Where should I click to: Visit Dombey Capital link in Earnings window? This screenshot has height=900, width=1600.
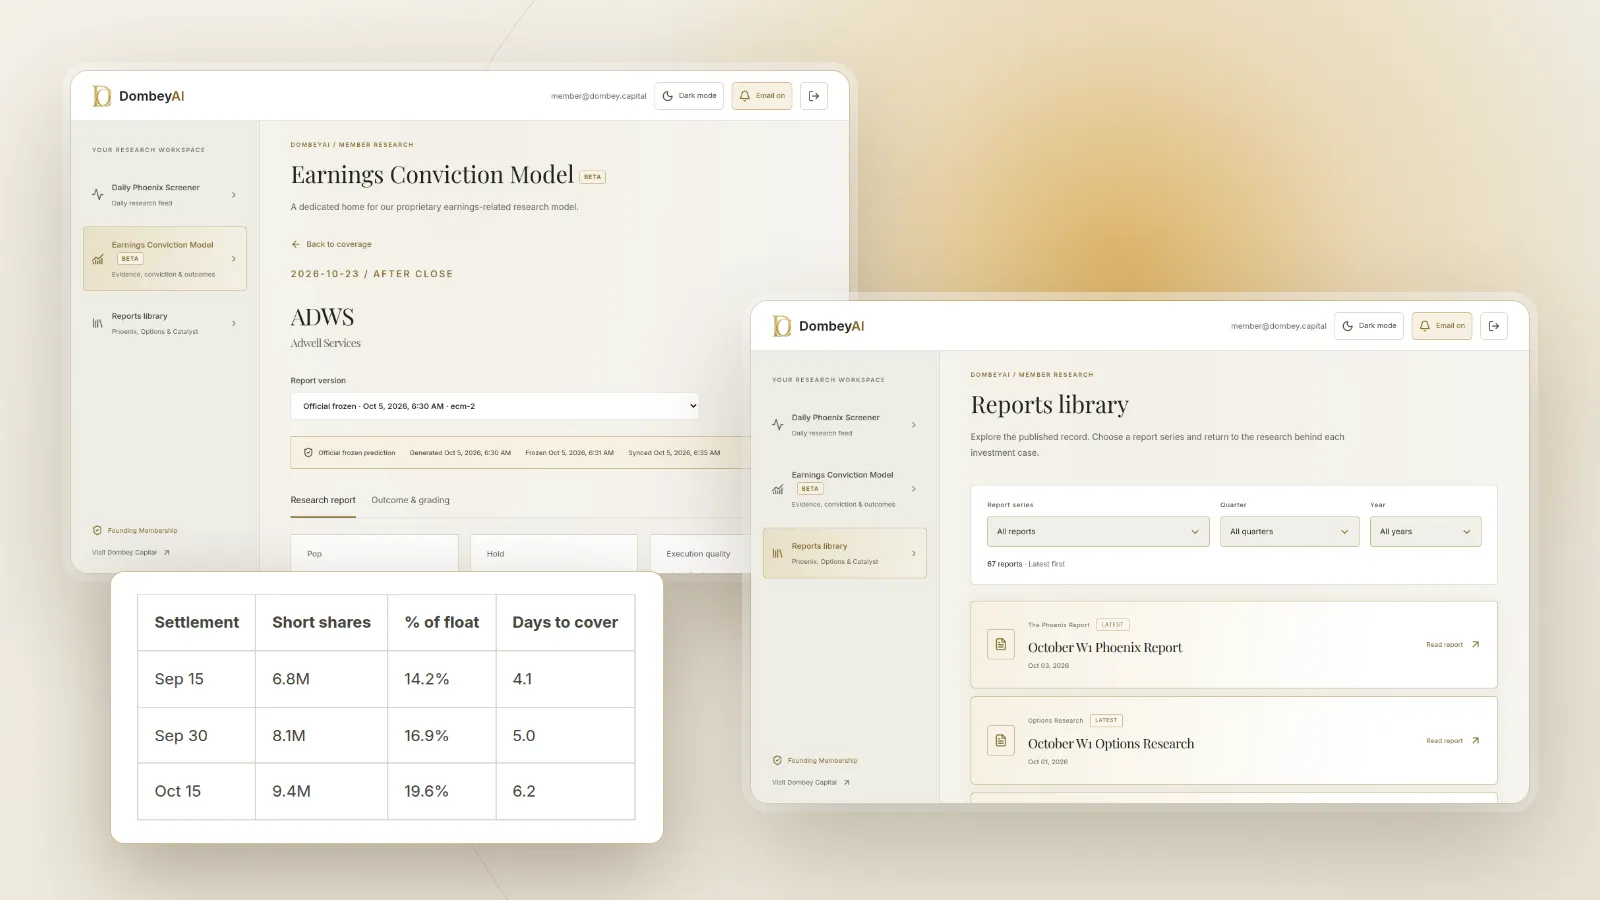(131, 553)
